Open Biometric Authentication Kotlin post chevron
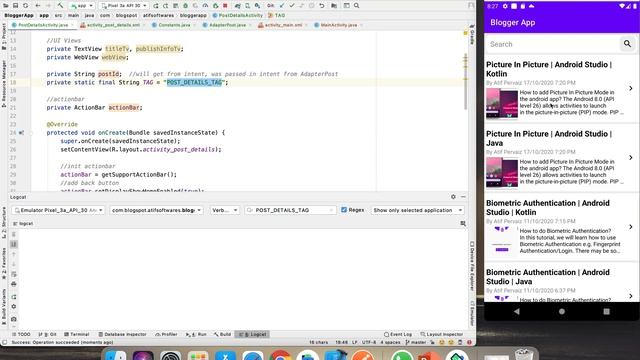The width and height of the screenshot is (640, 360). 631,227
